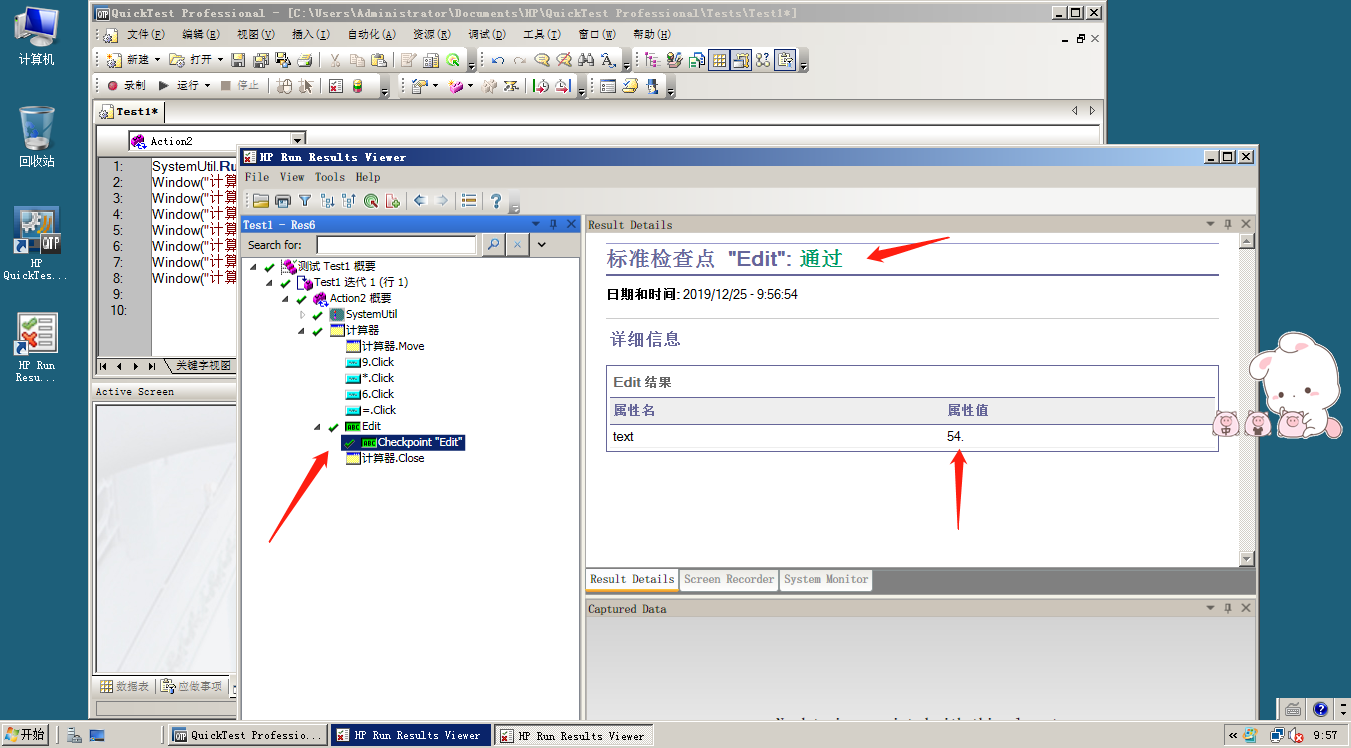Click the Search for input field
1351x748 pixels.
pos(396,244)
